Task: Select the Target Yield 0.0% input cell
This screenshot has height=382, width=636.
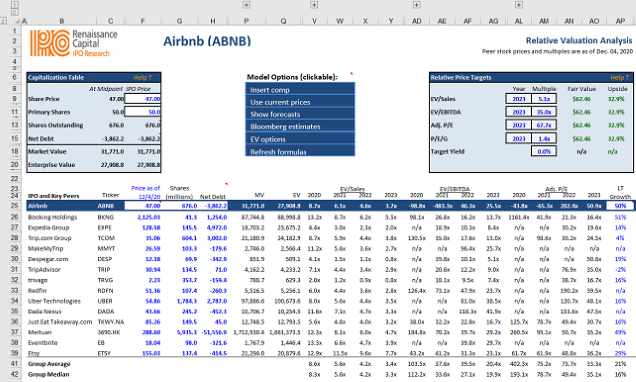Action: [544, 151]
